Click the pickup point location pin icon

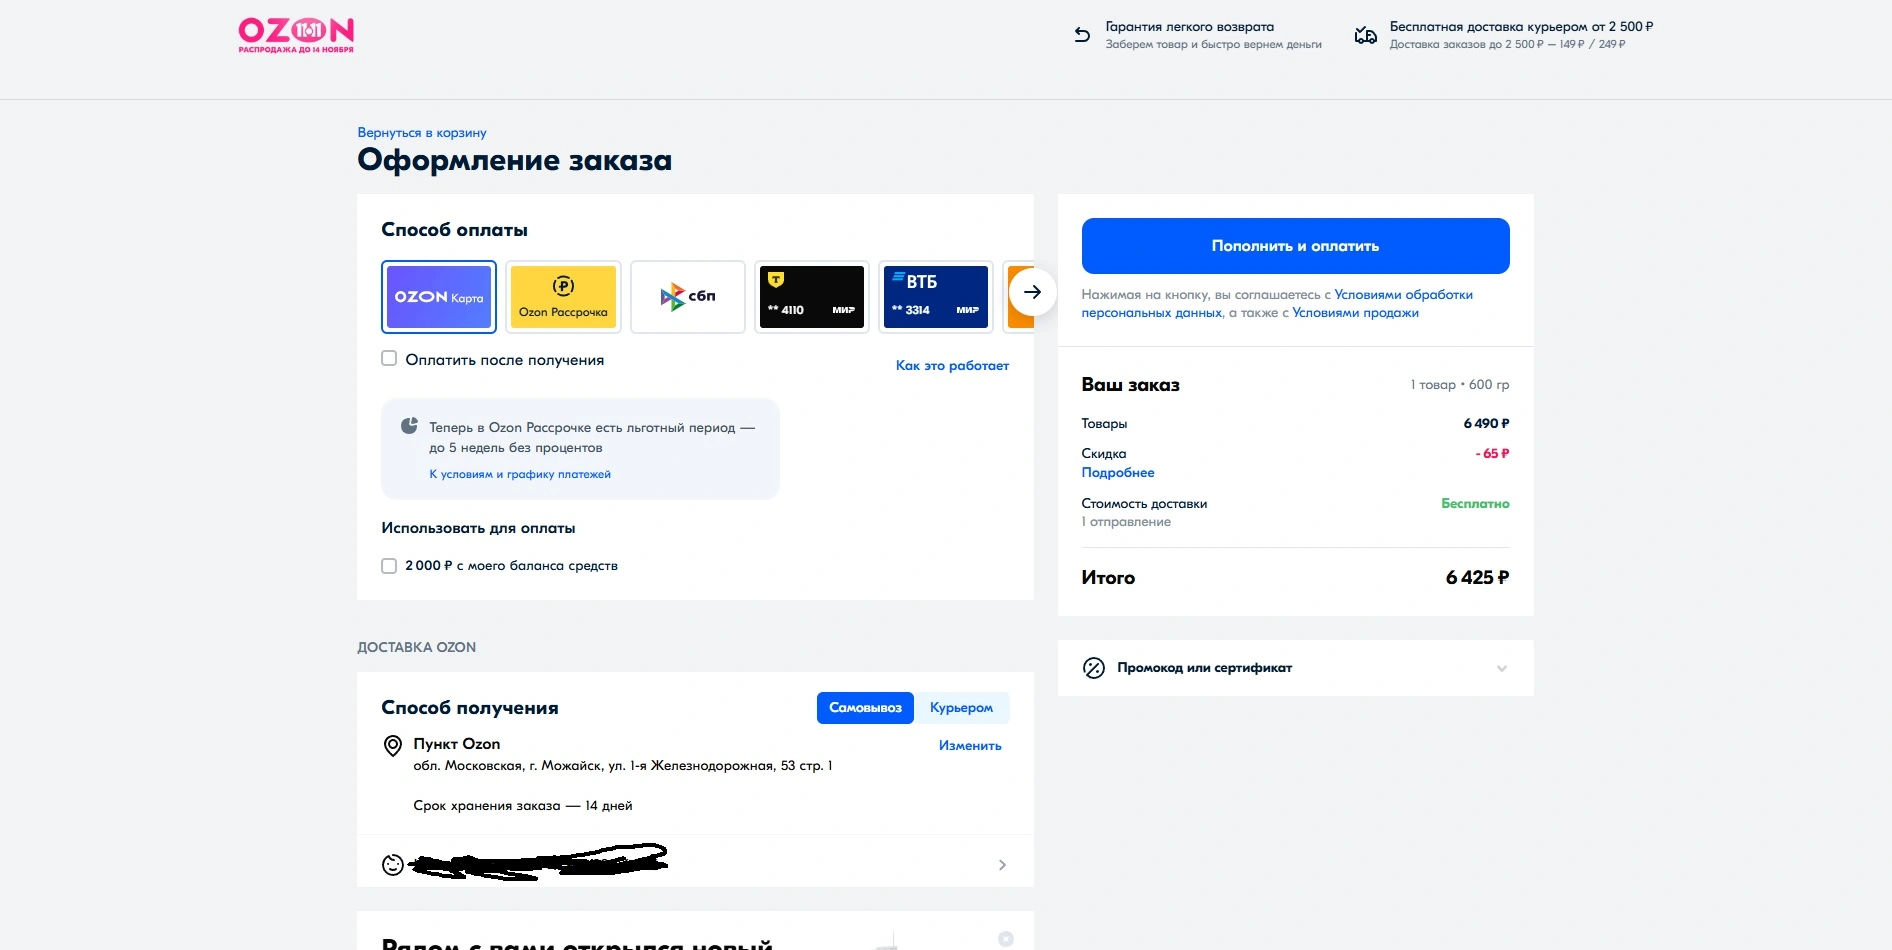point(393,746)
